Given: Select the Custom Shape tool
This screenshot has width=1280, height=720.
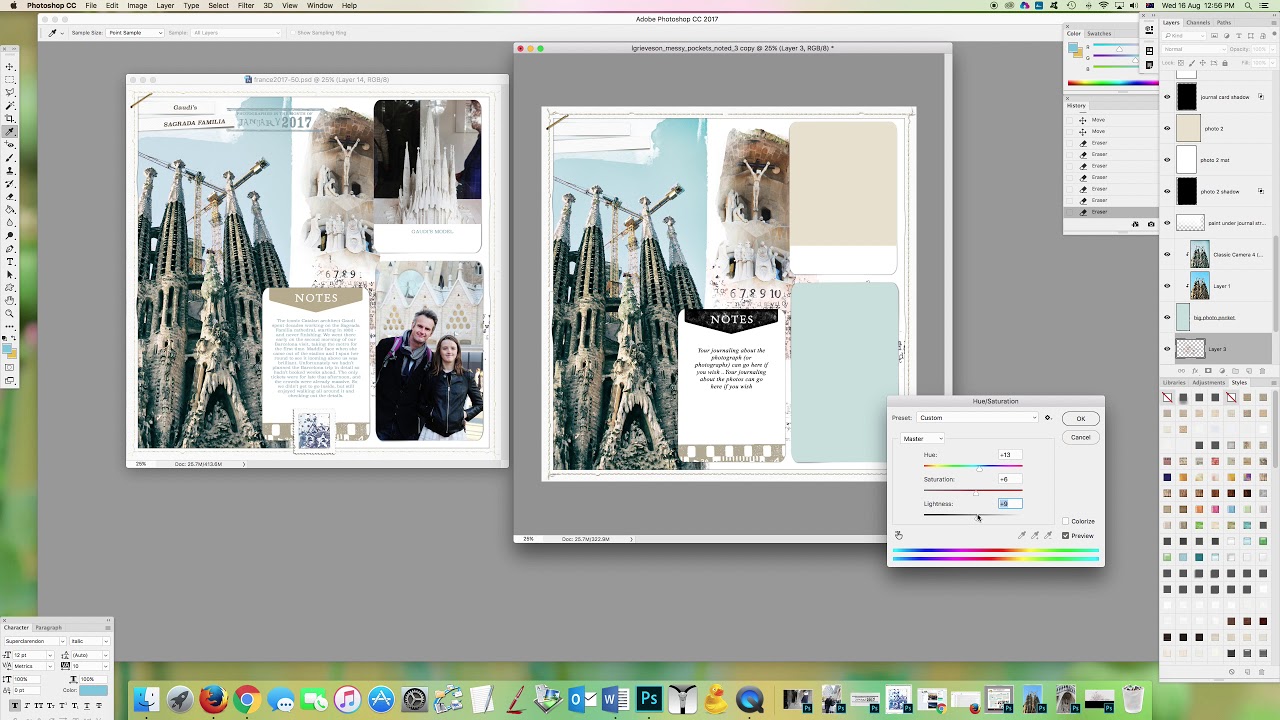Looking at the screenshot, I should point(10,287).
